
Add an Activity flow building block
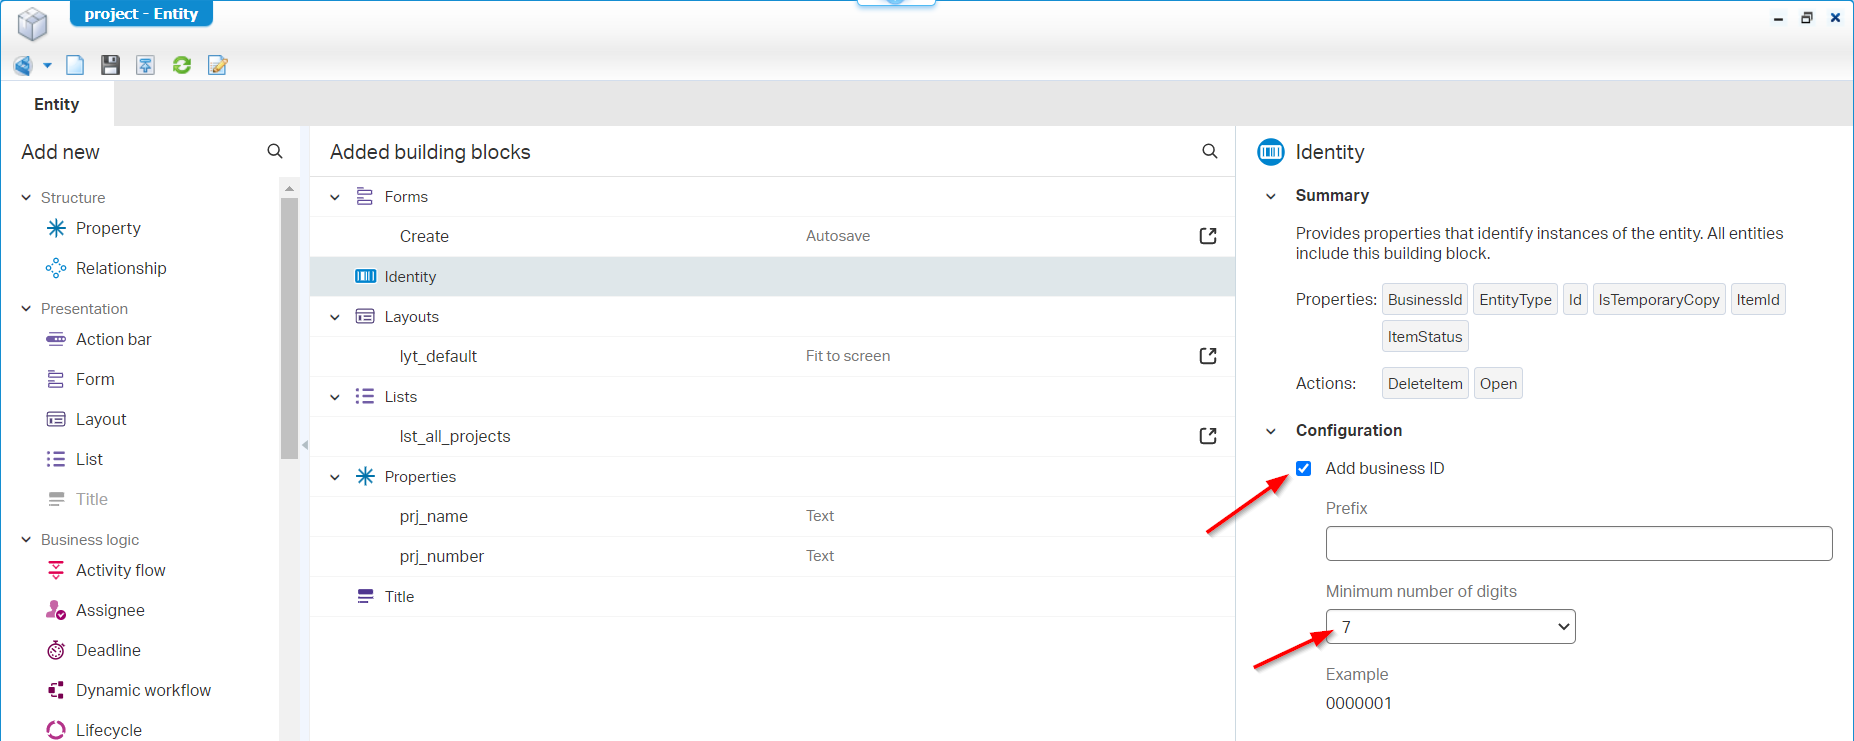[x=120, y=570]
